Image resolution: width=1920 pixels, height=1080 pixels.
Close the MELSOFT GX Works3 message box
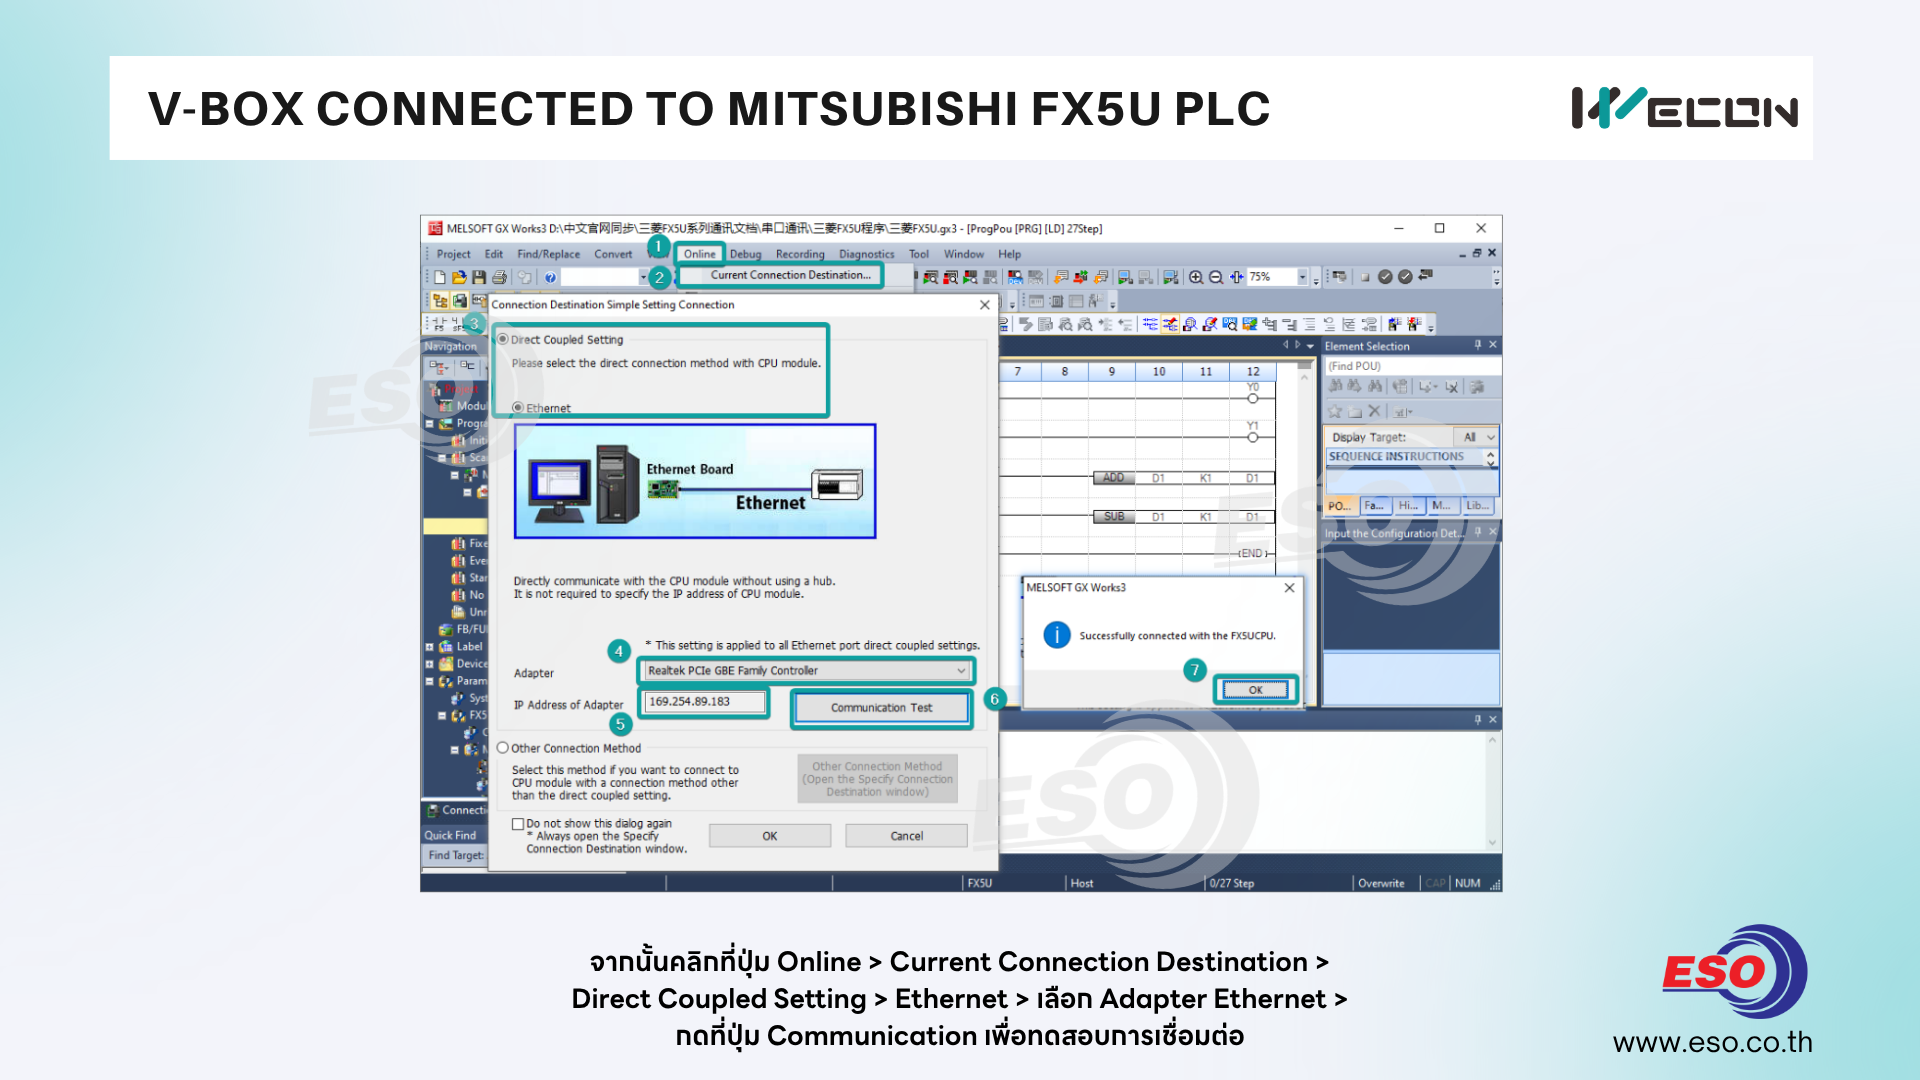pyautogui.click(x=1290, y=588)
